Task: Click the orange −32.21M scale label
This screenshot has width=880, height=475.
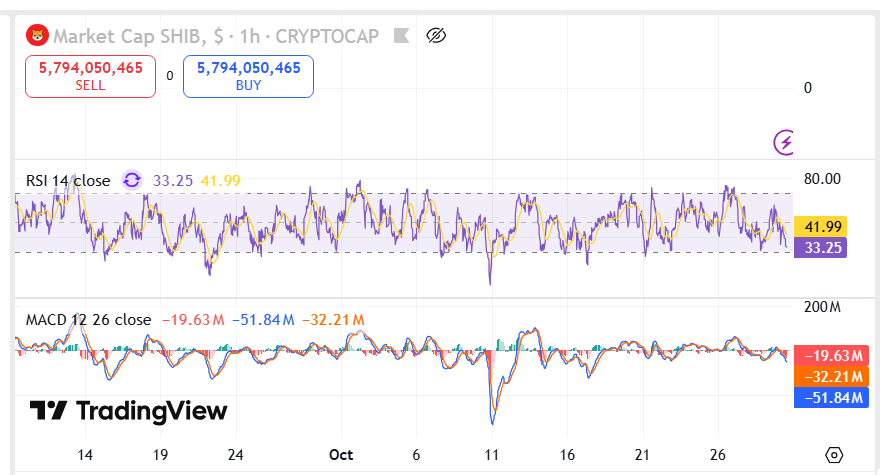Action: pos(831,377)
